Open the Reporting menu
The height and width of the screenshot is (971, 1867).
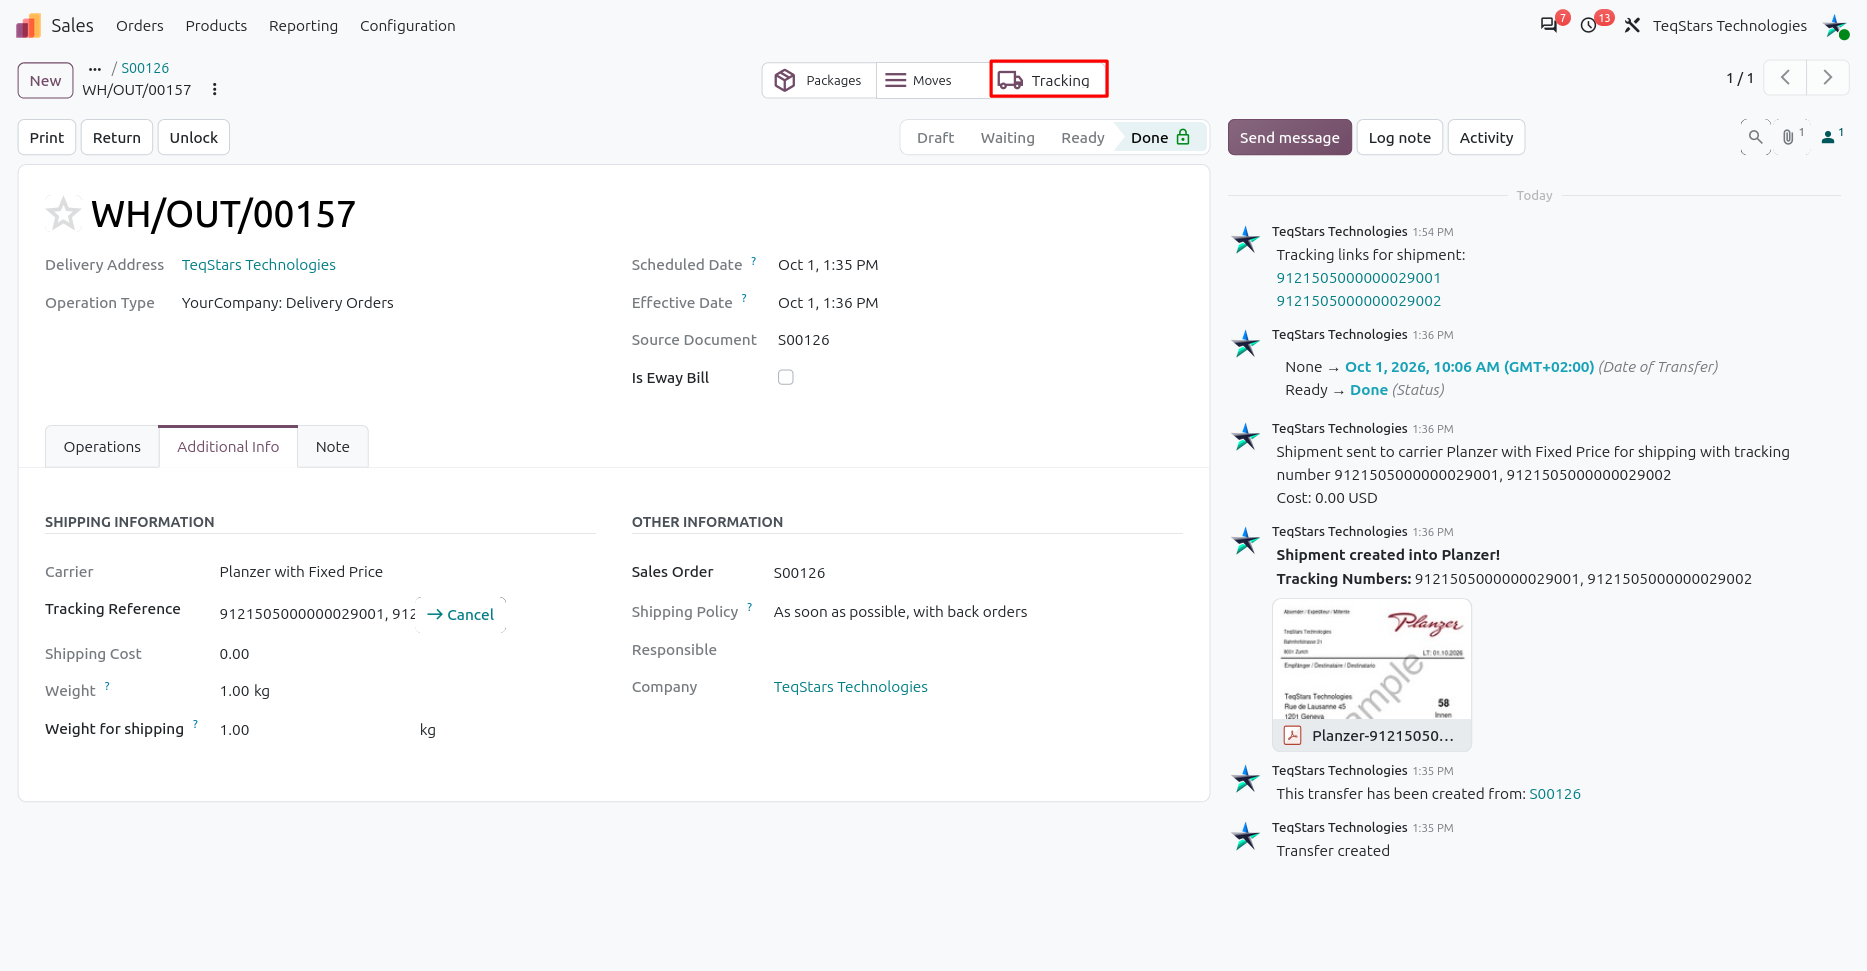(303, 26)
